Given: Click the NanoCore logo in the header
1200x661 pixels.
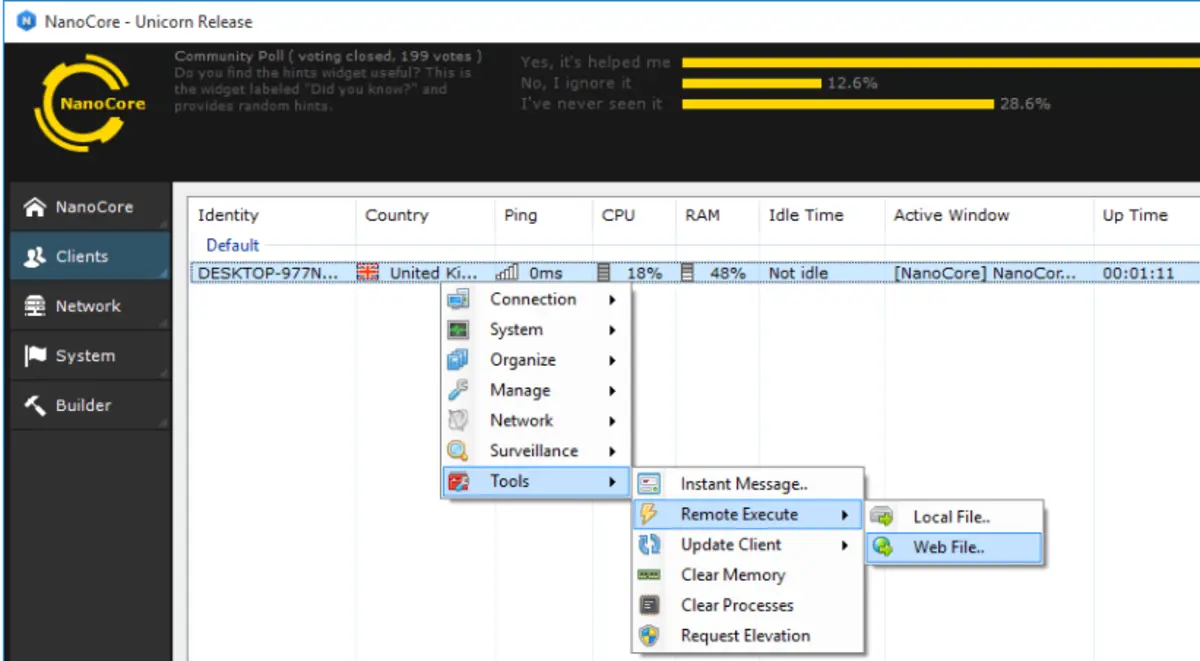Looking at the screenshot, I should tap(90, 103).
